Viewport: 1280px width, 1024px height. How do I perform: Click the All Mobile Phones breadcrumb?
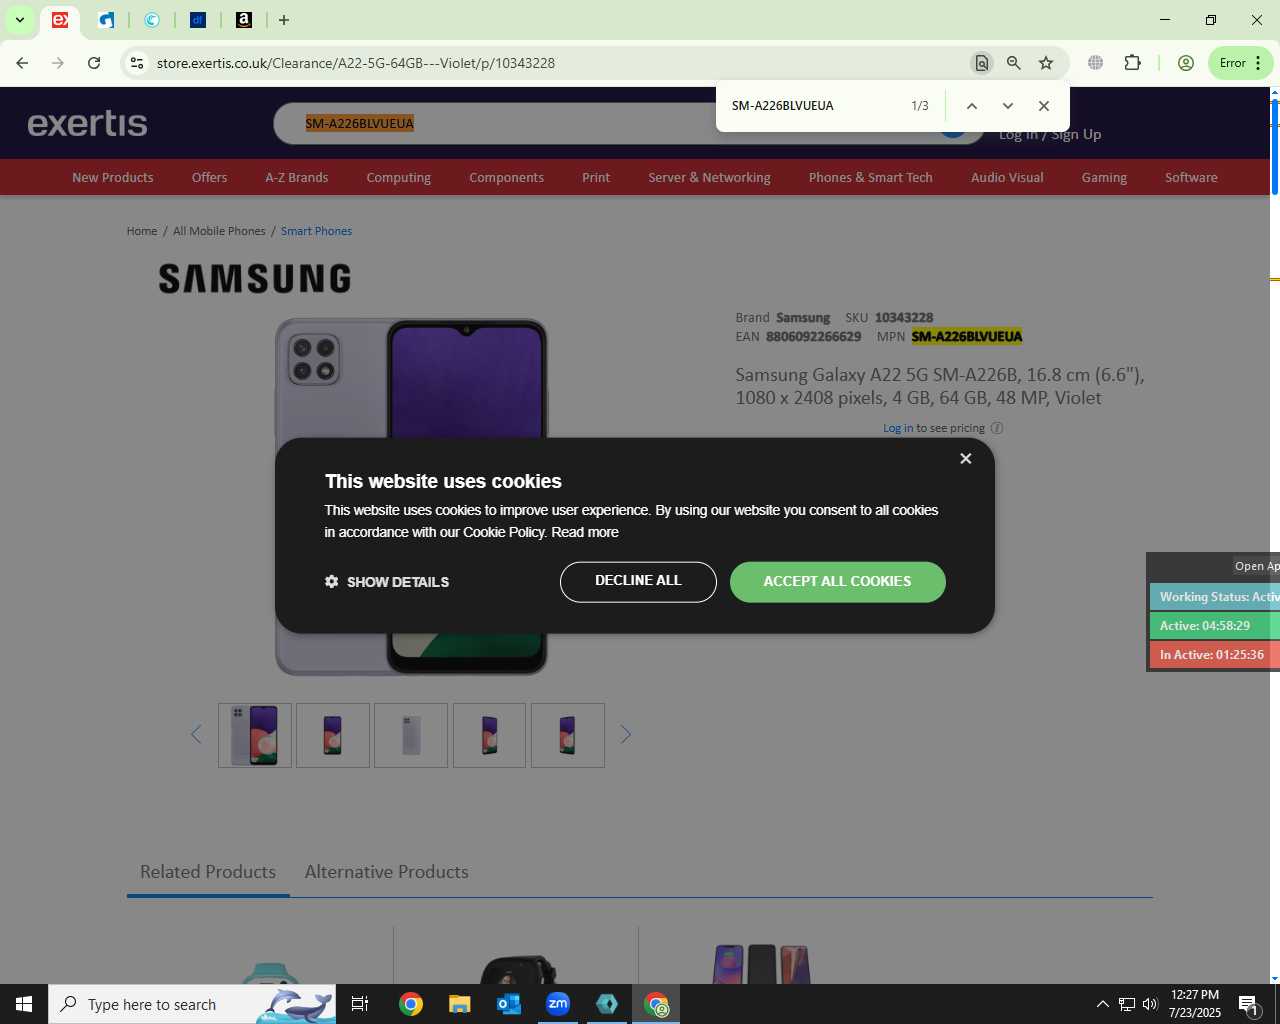tap(219, 231)
